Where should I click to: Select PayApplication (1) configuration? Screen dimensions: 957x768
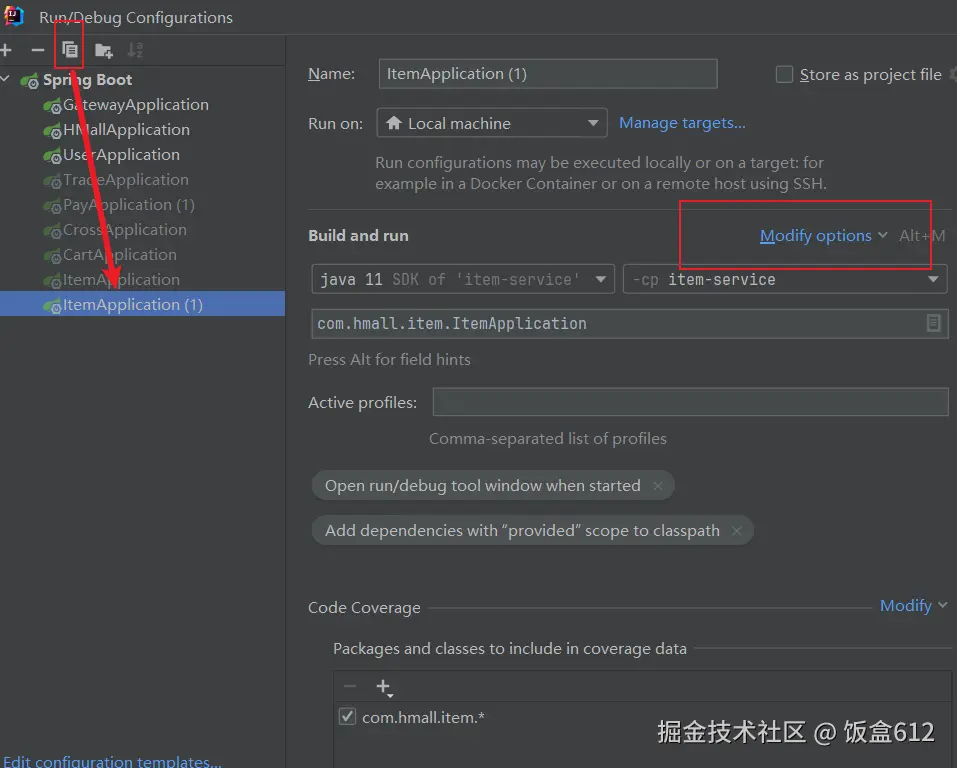point(129,205)
